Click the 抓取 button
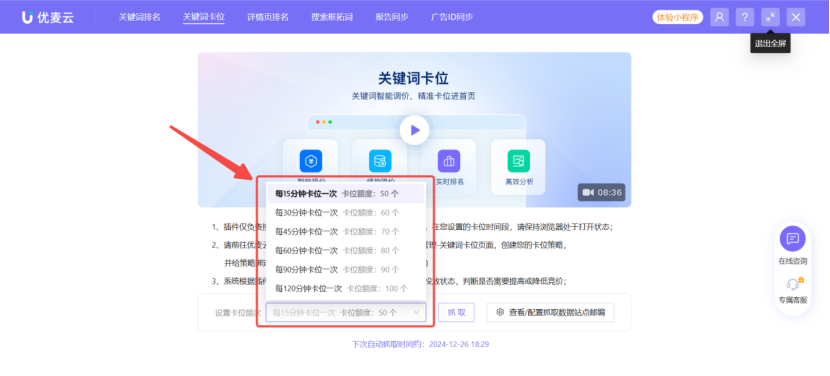The height and width of the screenshot is (376, 830). 456,312
